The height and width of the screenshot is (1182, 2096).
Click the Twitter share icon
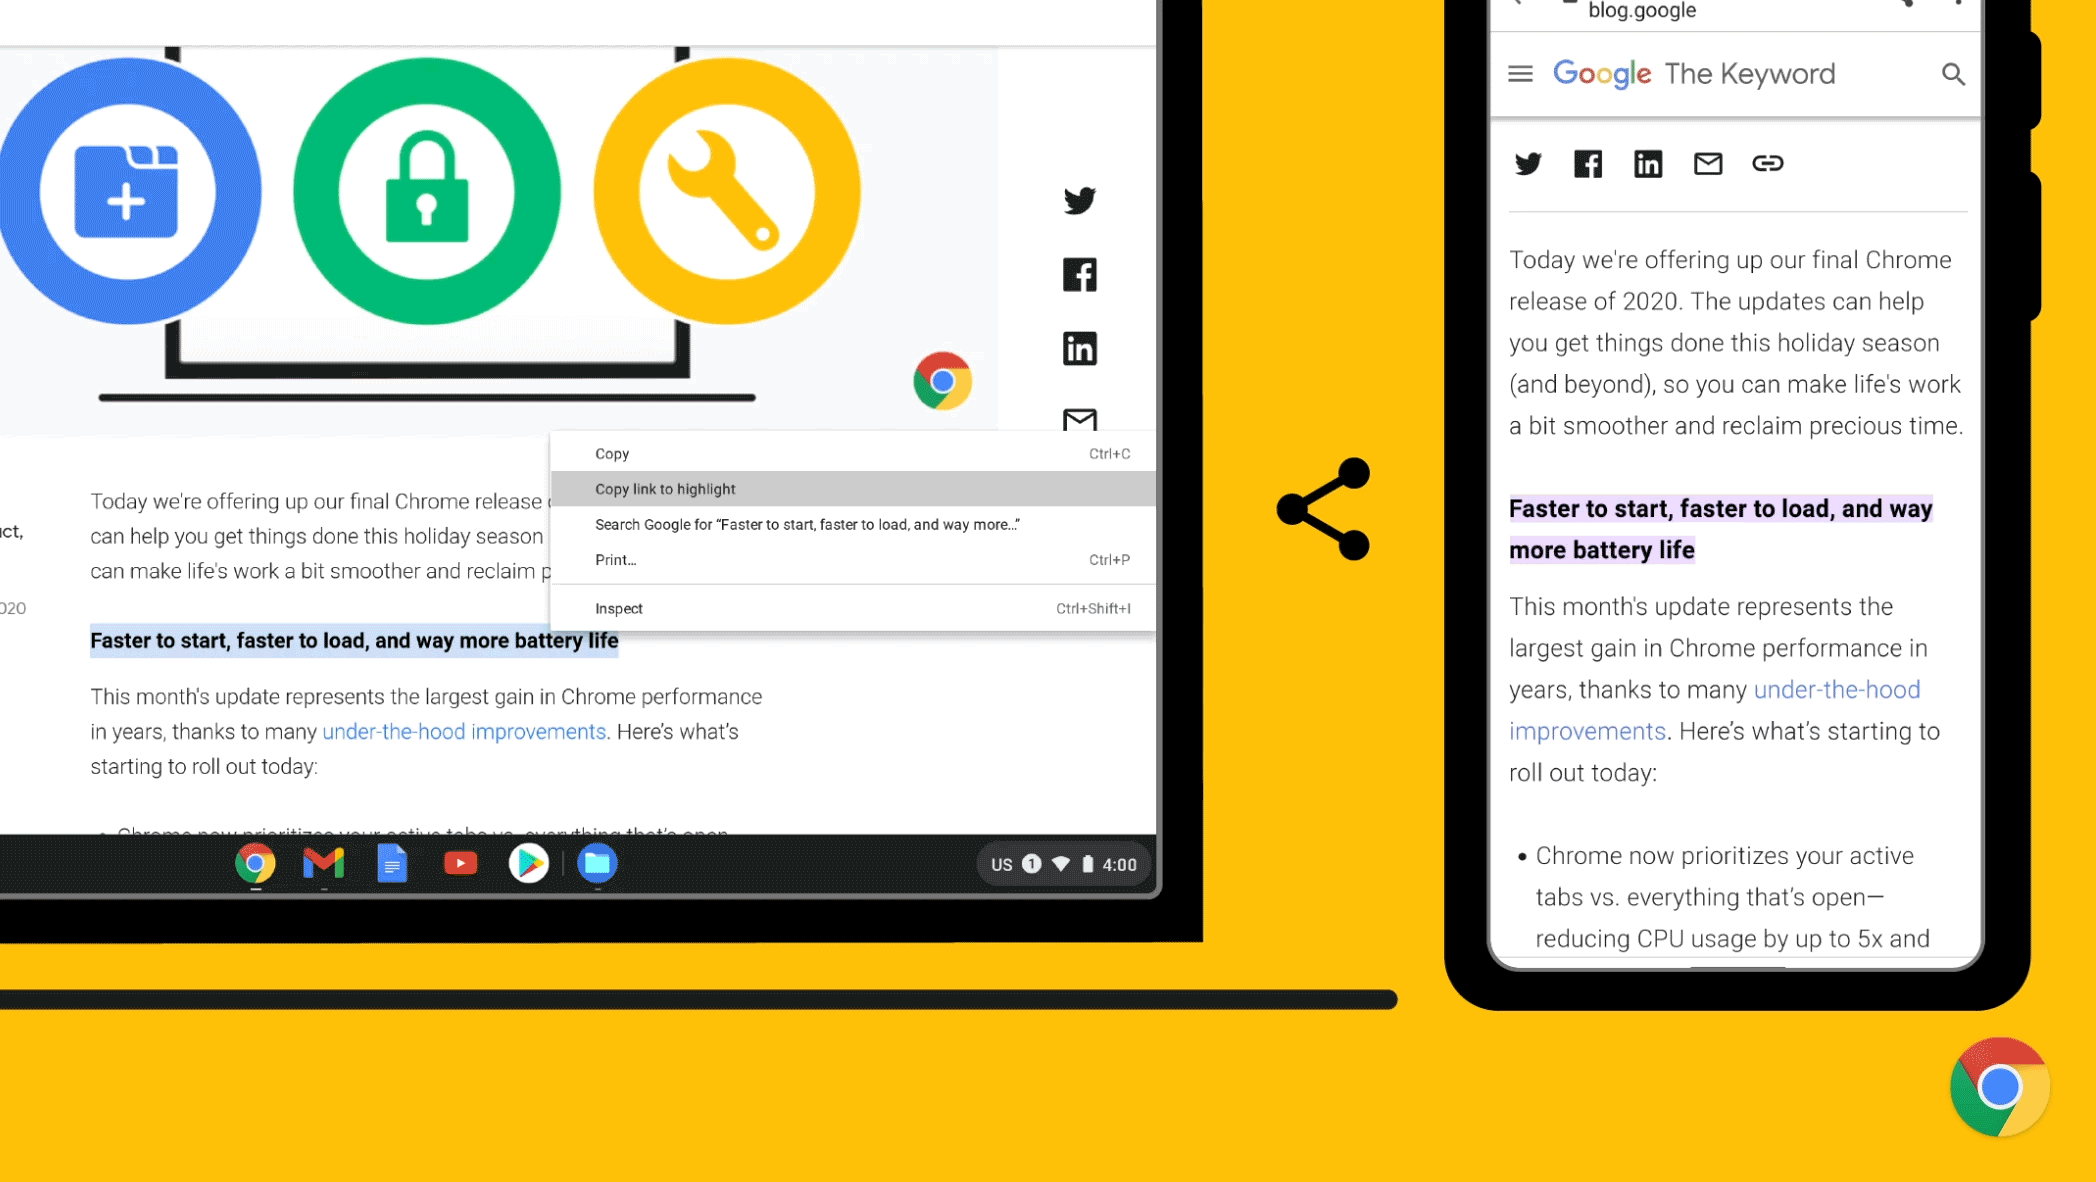[1078, 199]
